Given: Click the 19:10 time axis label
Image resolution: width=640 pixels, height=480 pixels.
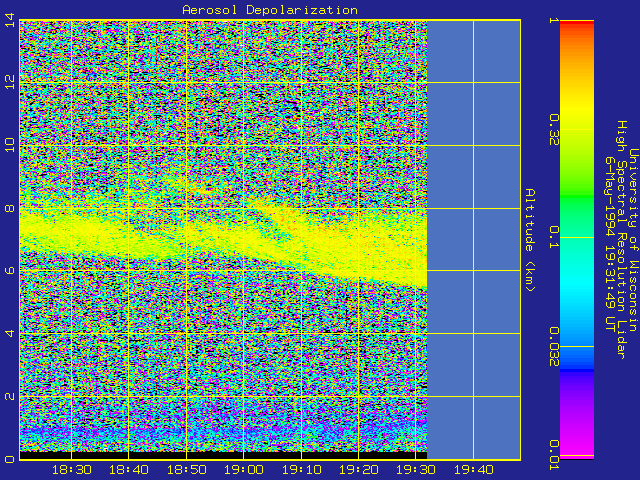Looking at the screenshot, I should click(302, 470).
